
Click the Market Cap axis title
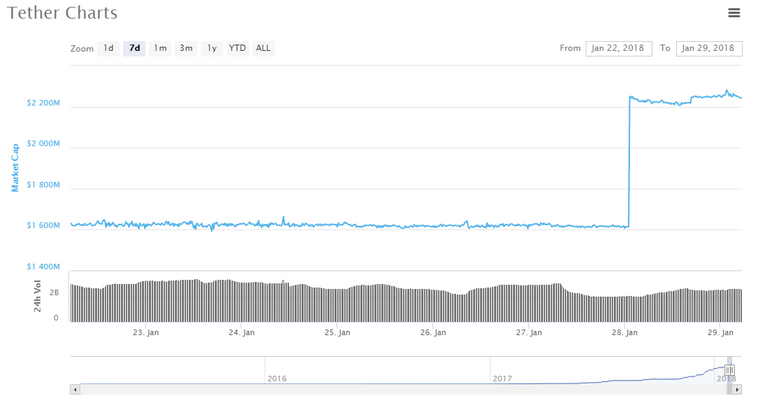pos(15,167)
